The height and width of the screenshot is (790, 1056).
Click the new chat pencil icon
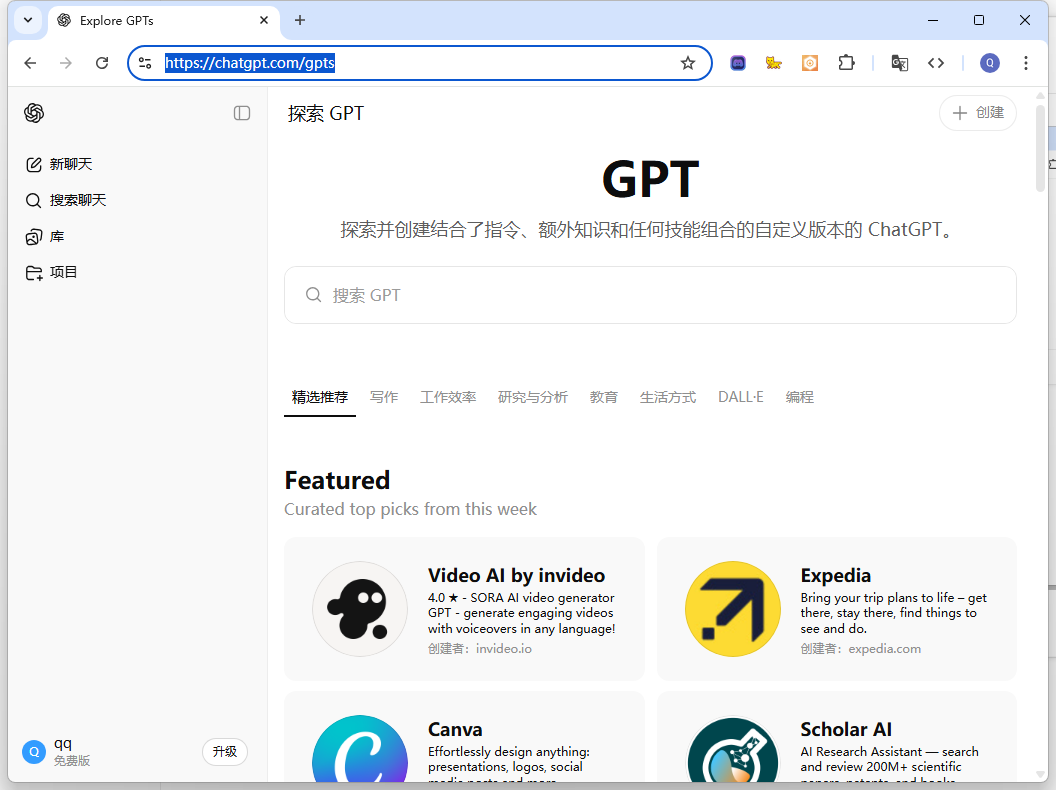[x=34, y=164]
